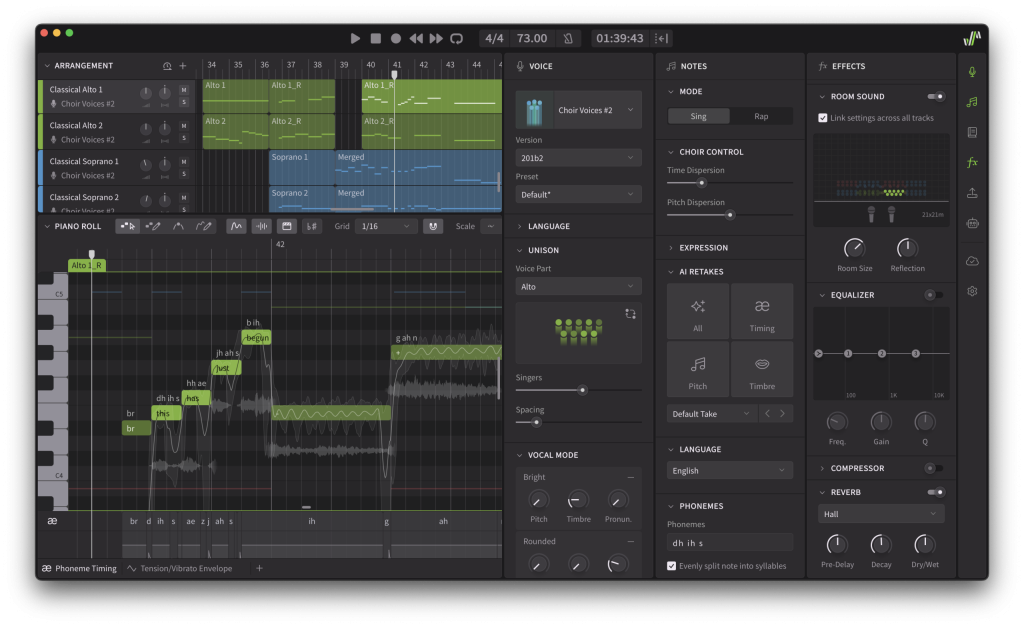The image size is (1024, 627).
Task: Open settings gear in right sidebar
Action: coord(972,291)
